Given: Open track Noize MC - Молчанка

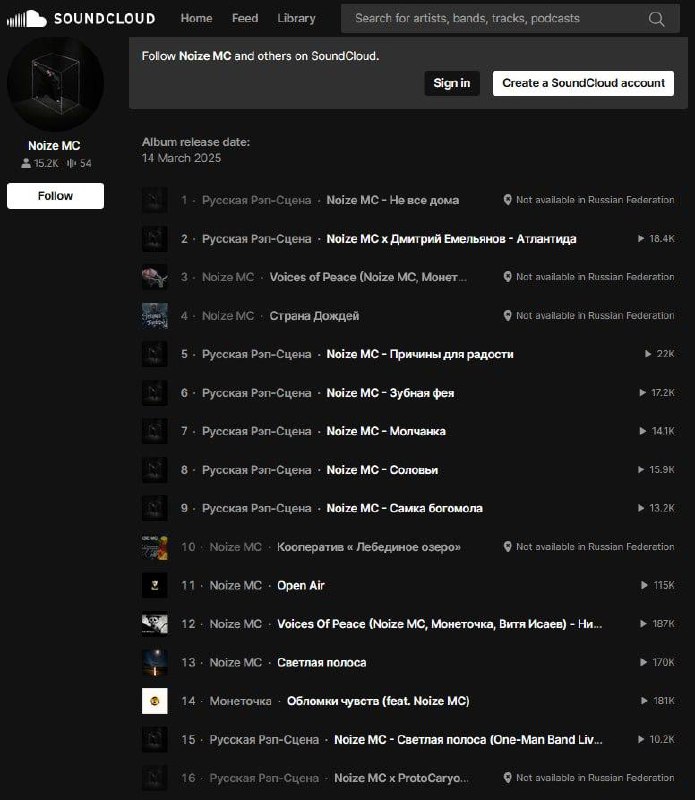Looking at the screenshot, I should [x=386, y=431].
